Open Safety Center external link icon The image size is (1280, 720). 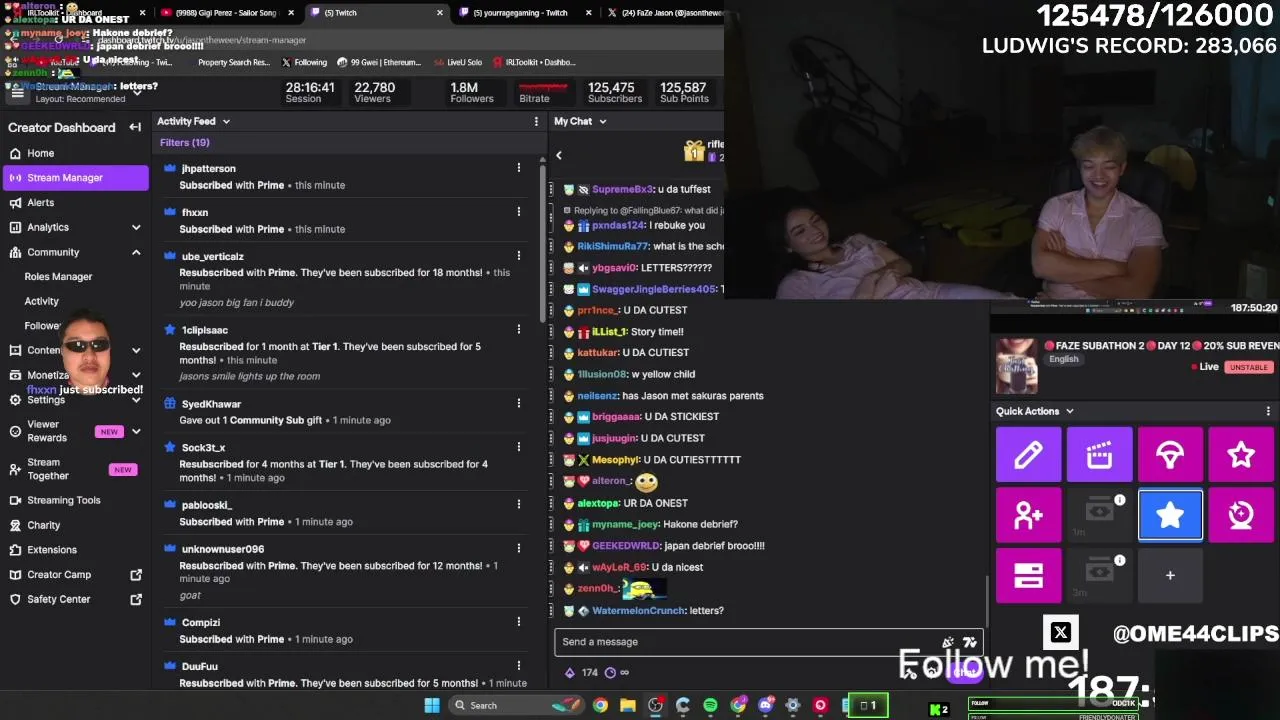(136, 599)
